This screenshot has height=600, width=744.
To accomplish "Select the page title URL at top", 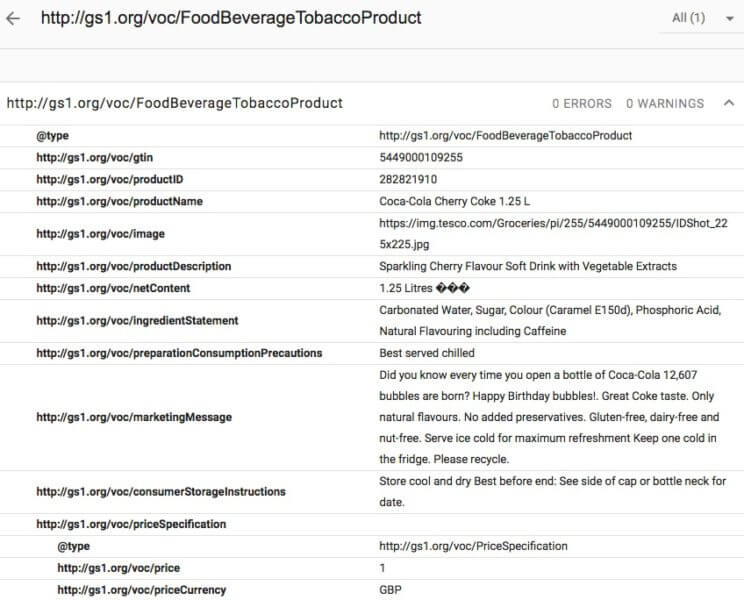I will click(x=231, y=18).
